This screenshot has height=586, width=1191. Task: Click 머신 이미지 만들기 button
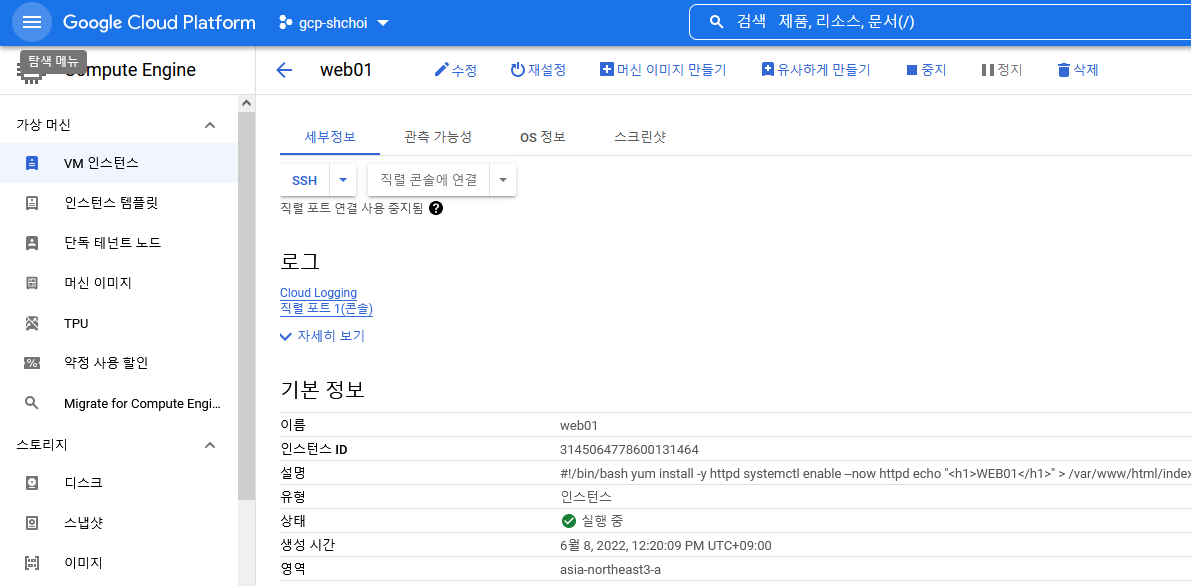[x=663, y=70]
